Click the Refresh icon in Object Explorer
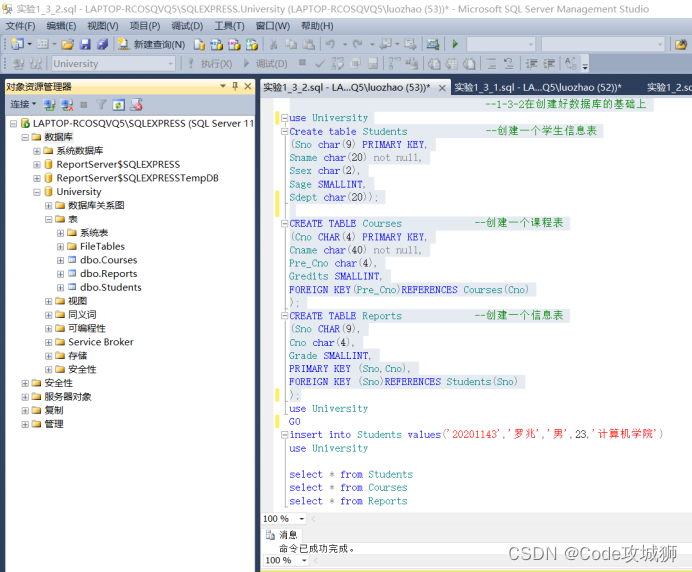692x572 pixels. tap(118, 105)
